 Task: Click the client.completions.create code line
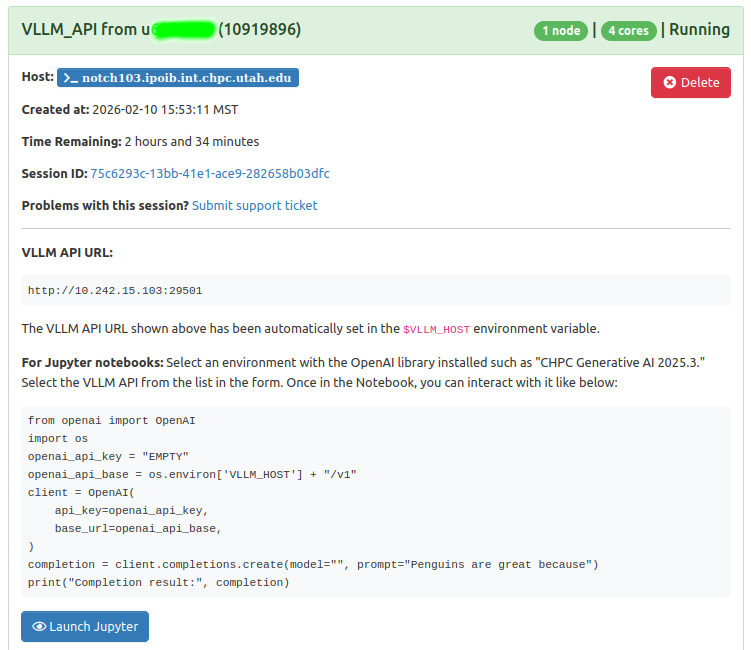click(312, 565)
